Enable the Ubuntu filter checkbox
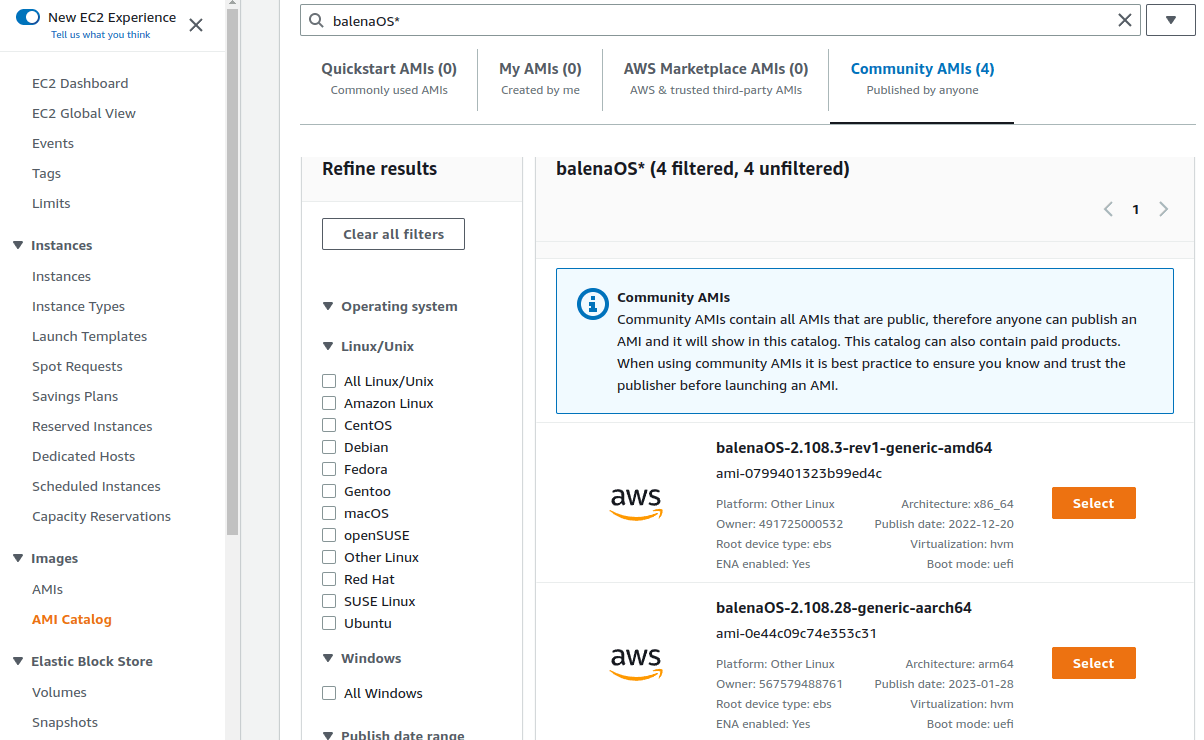 pyautogui.click(x=329, y=623)
